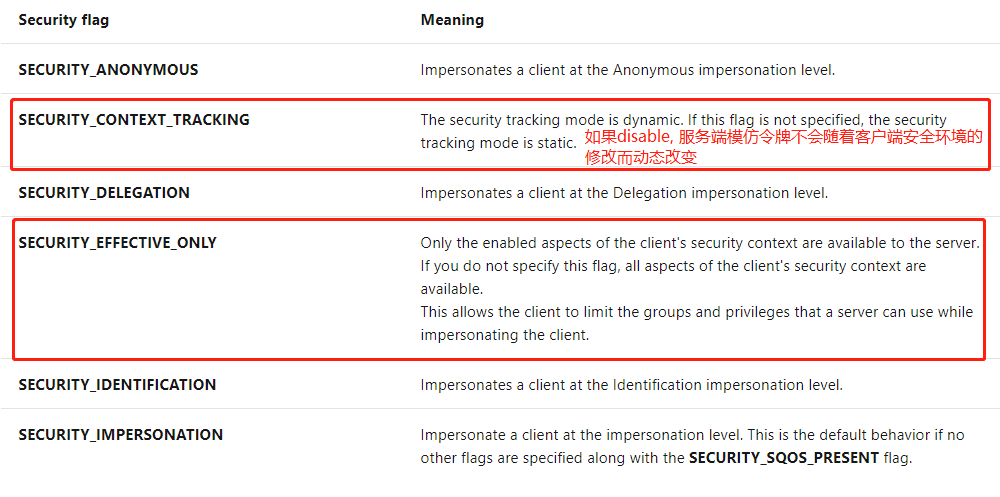Select SECURITY_IMPERSONATION flag name

click(120, 435)
